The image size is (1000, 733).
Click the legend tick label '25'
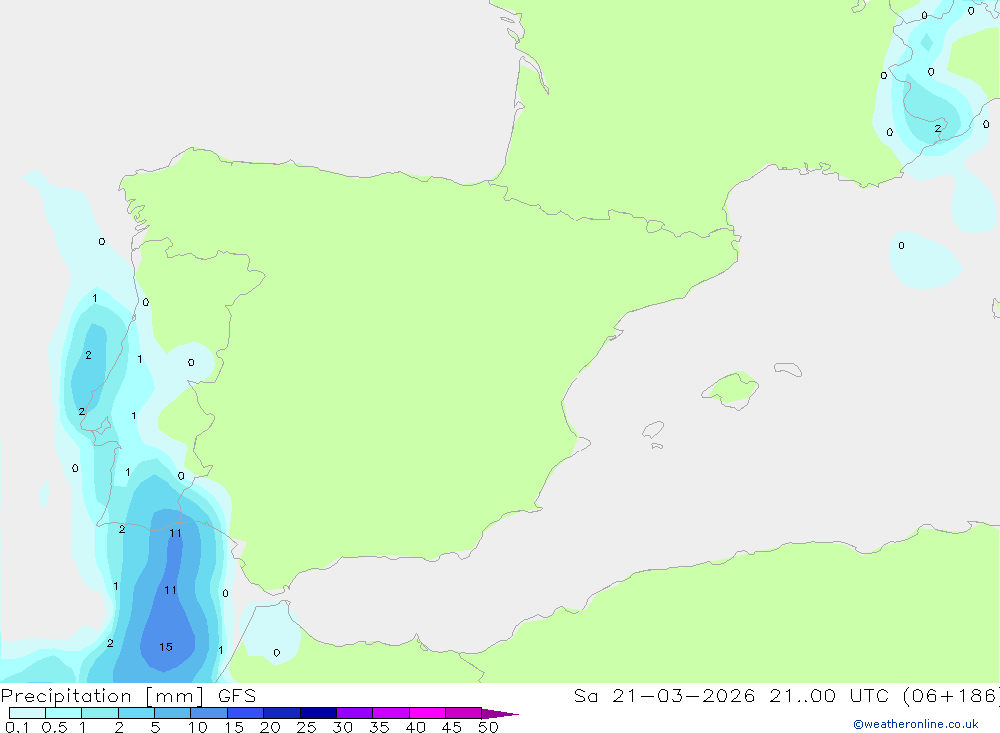pos(306,727)
